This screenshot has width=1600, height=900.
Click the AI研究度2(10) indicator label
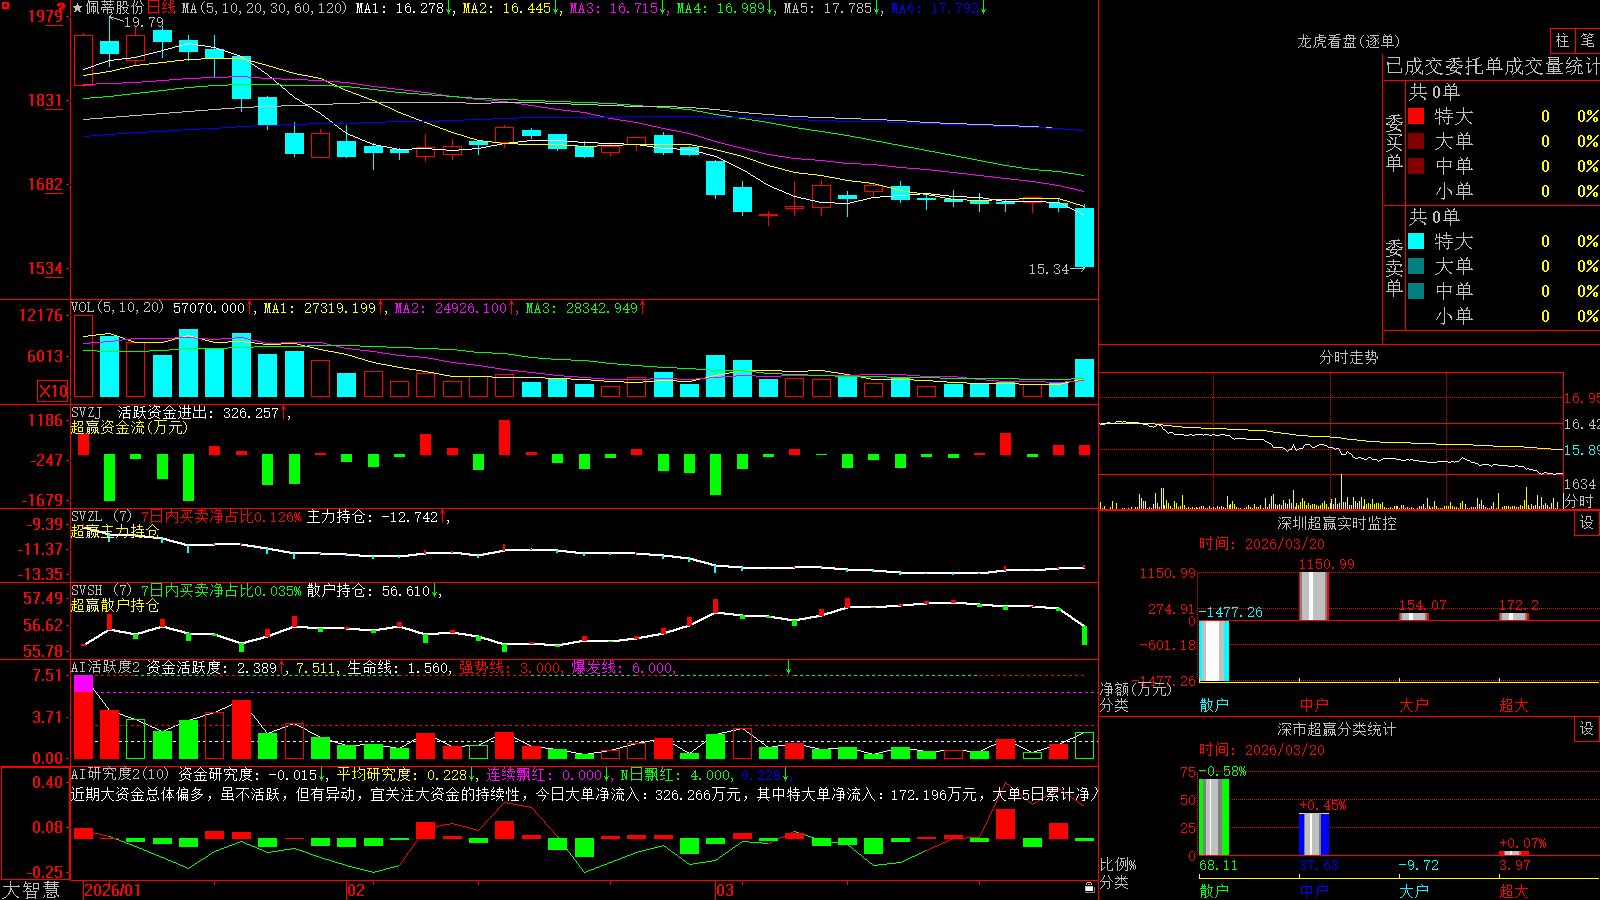click(120, 774)
